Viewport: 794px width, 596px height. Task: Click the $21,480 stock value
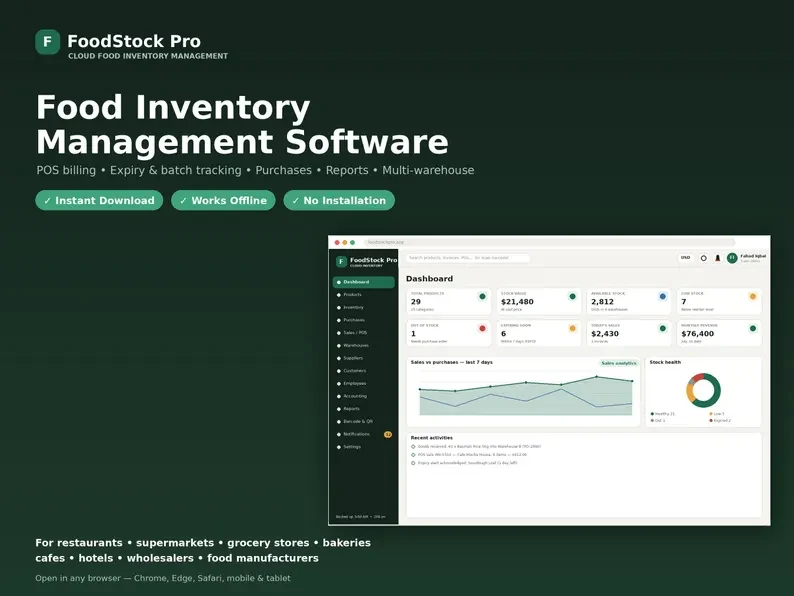click(517, 302)
